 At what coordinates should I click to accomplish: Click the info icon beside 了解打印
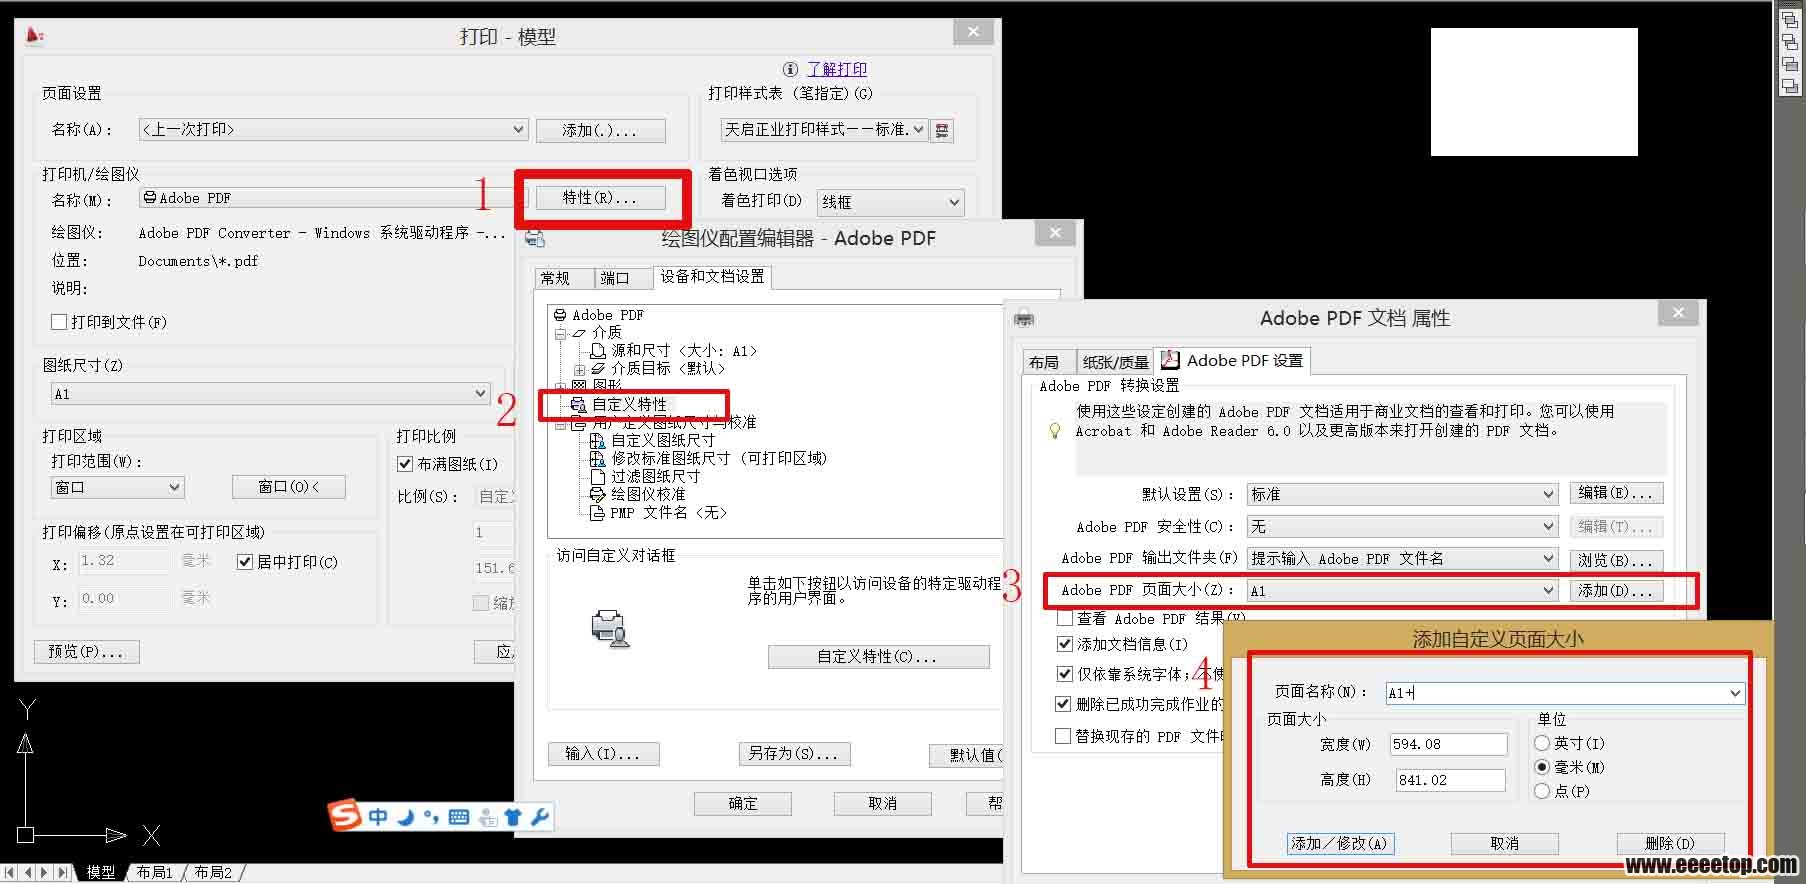coord(790,69)
